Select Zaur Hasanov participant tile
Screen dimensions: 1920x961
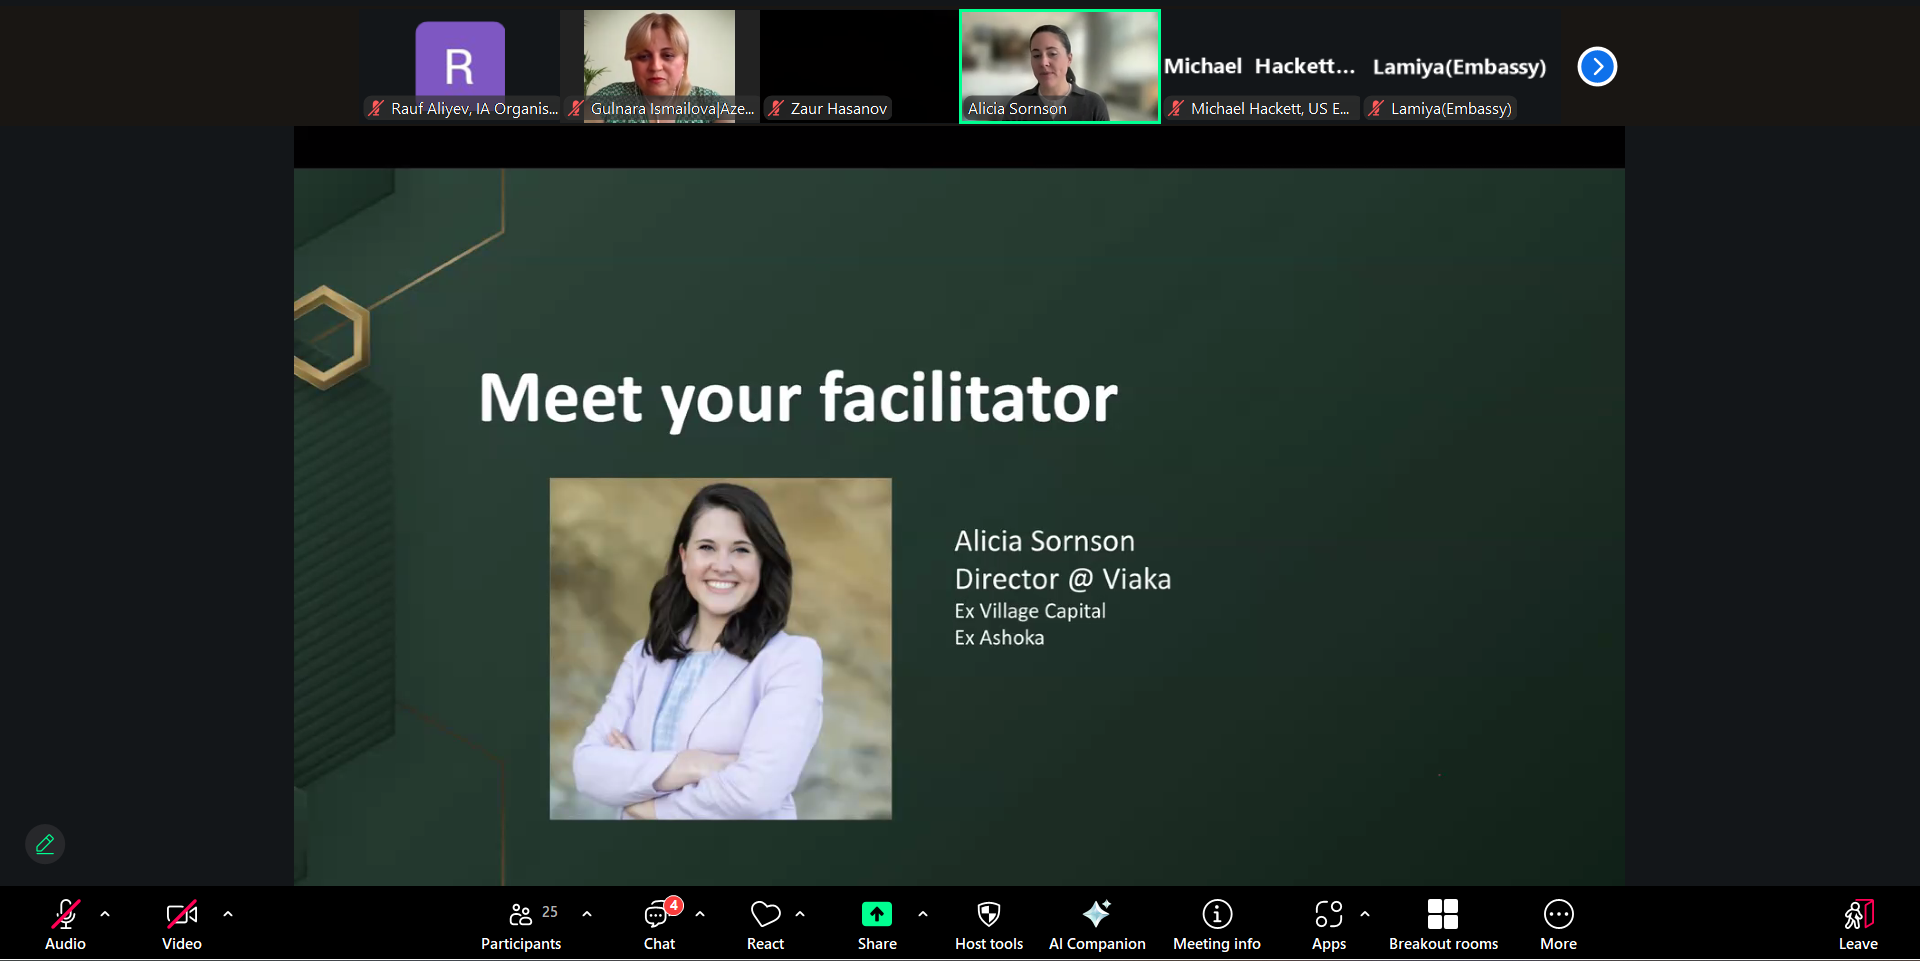click(859, 67)
